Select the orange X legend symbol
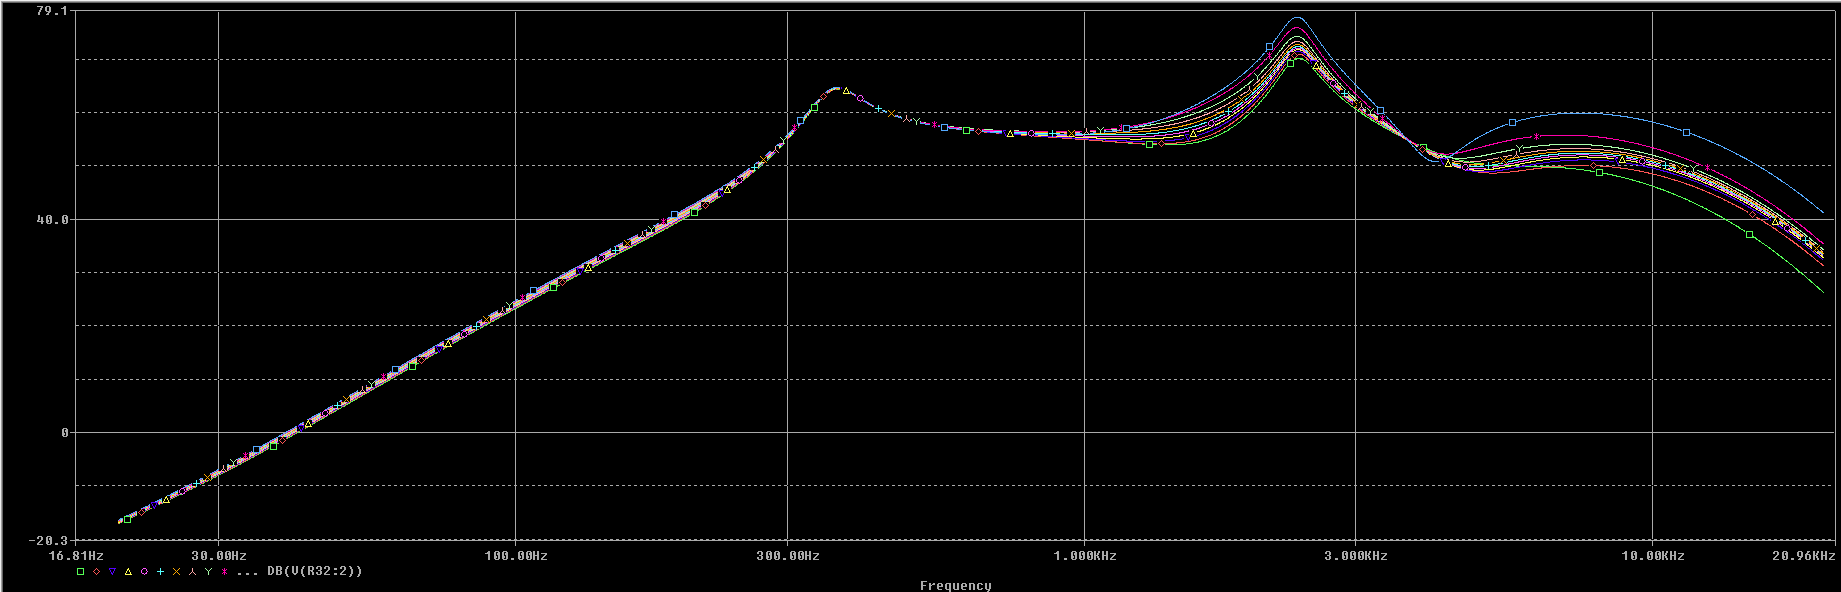Screen dimensions: 1841x592 pyautogui.click(x=177, y=572)
